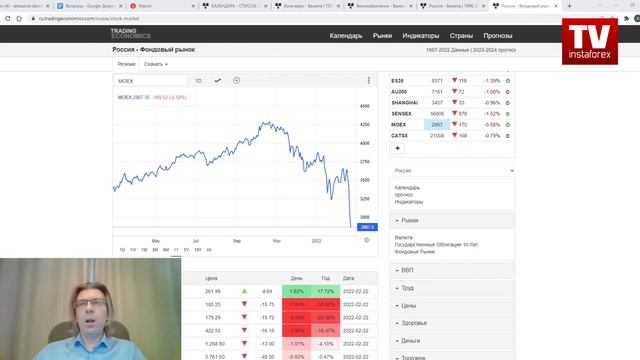Switch to the Report tab
The image size is (640, 360).
(x=162, y=6)
